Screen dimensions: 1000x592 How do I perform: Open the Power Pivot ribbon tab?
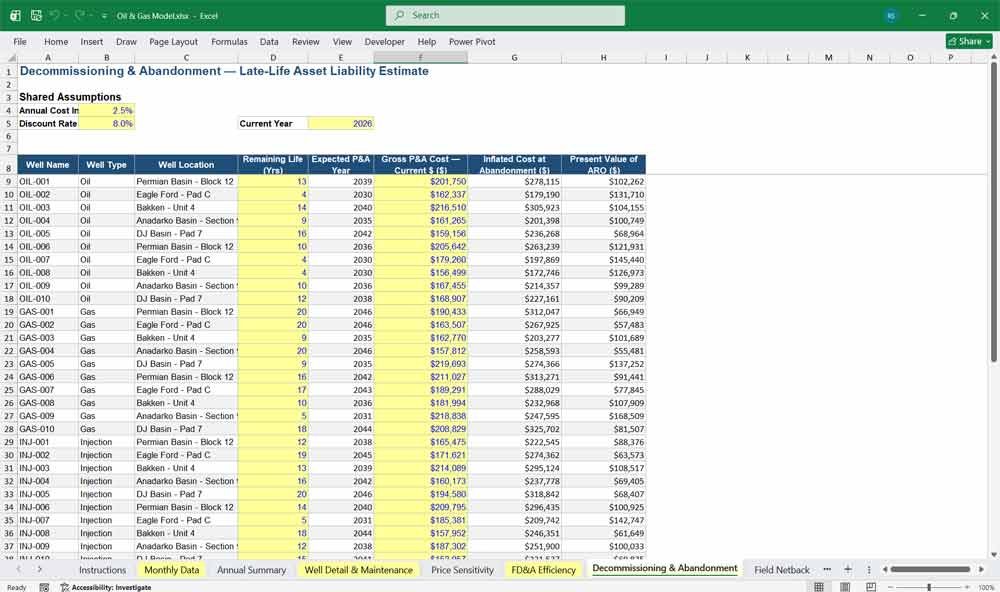472,41
